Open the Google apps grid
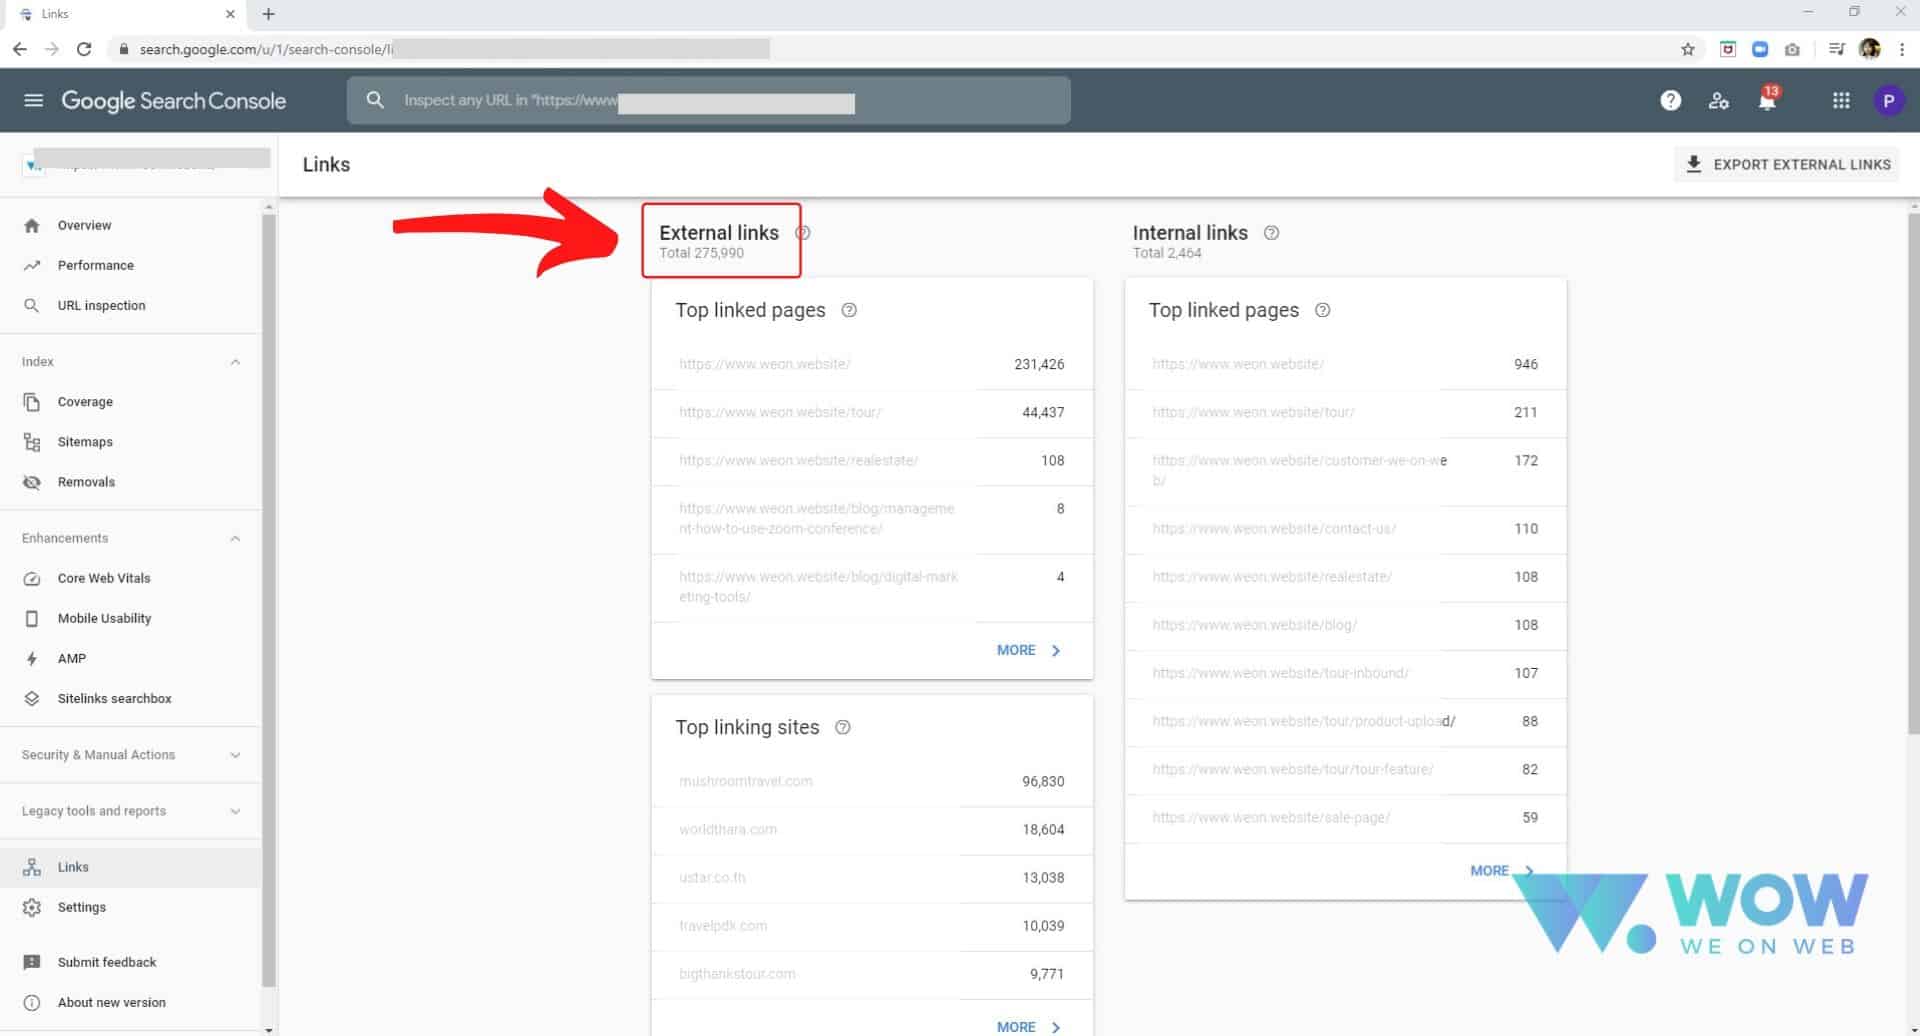 pyautogui.click(x=1841, y=101)
